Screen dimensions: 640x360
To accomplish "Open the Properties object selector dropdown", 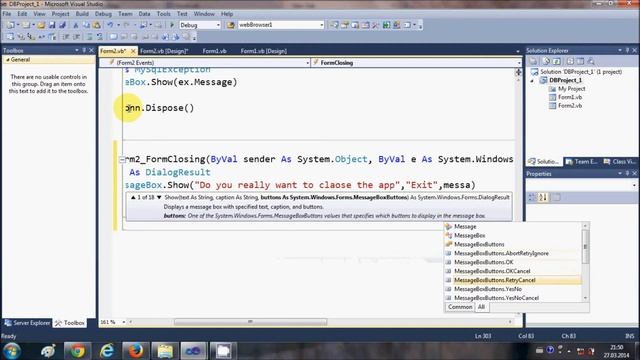I will [x=634, y=185].
